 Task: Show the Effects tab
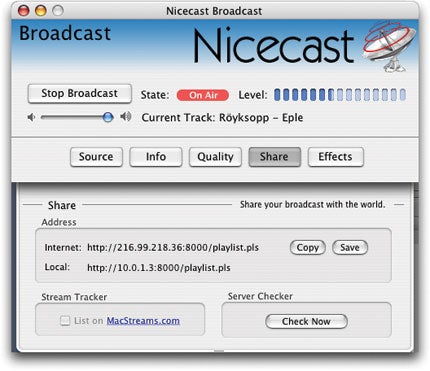(x=335, y=157)
